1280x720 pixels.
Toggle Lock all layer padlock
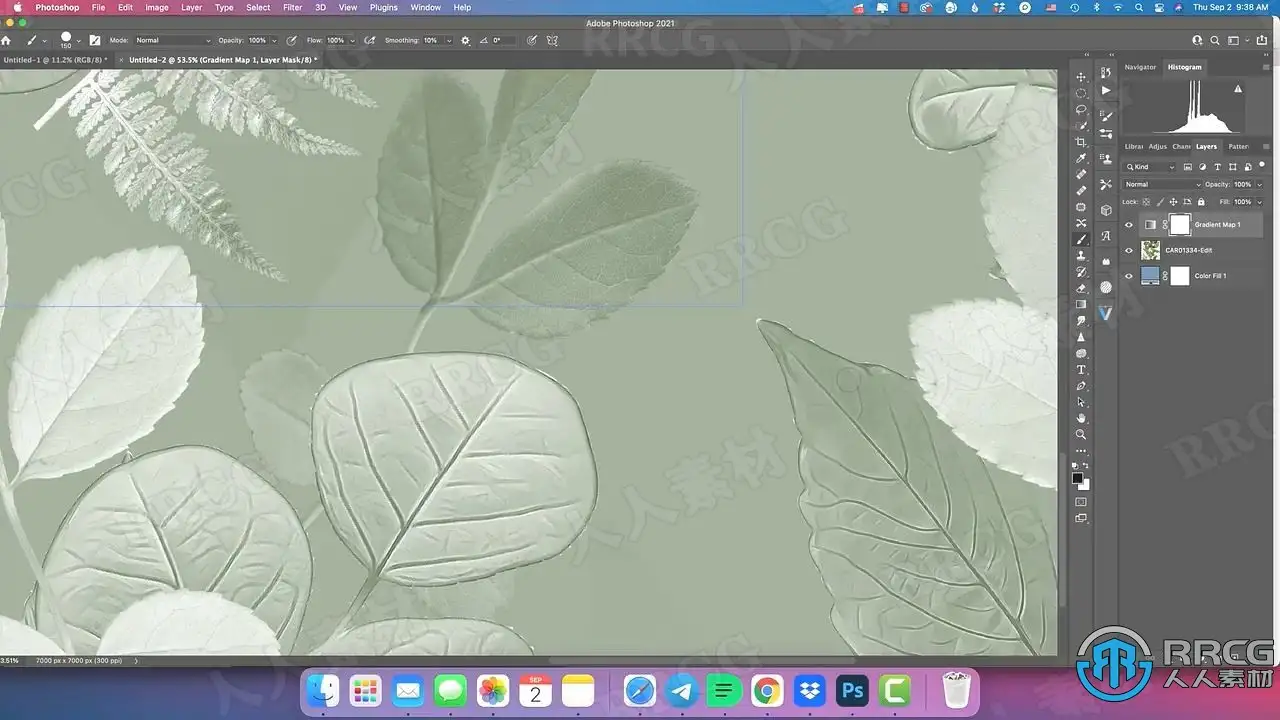tap(1201, 202)
